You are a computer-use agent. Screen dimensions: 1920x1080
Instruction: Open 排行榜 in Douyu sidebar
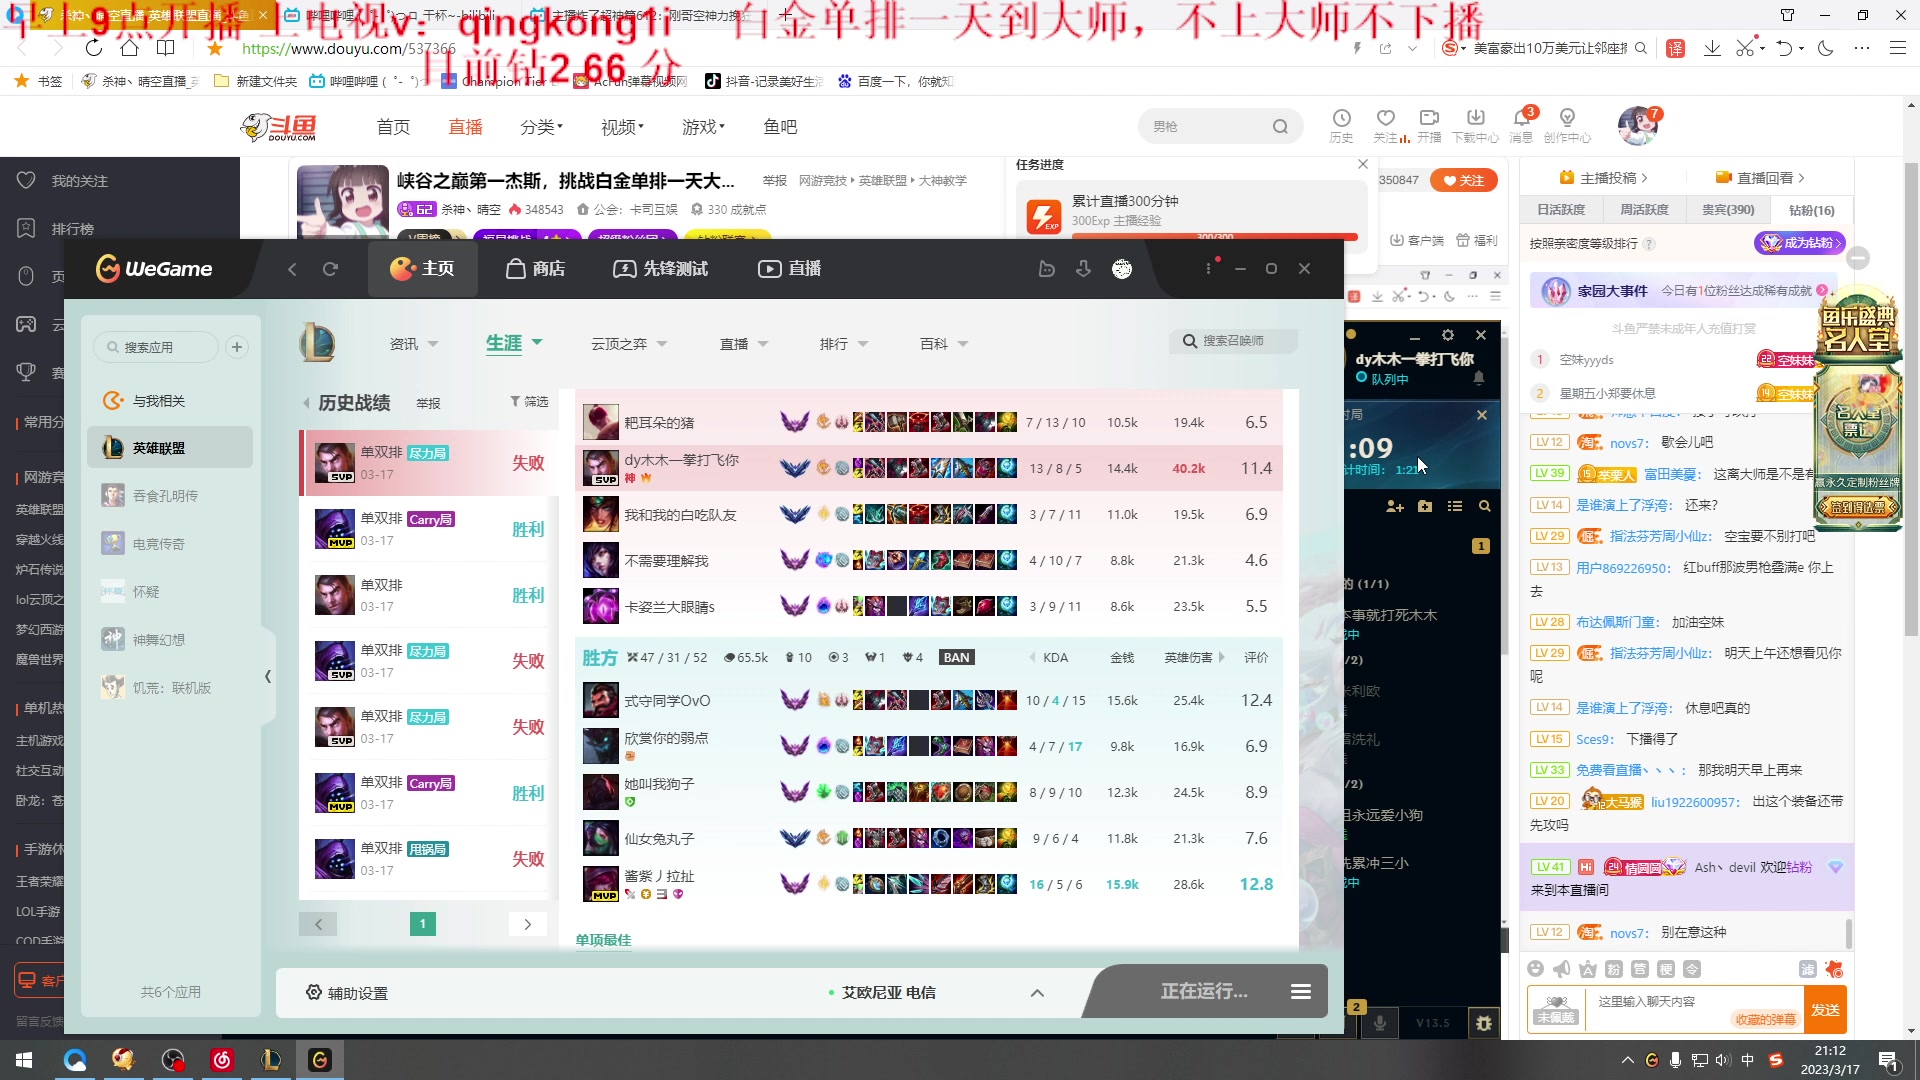tap(57, 229)
